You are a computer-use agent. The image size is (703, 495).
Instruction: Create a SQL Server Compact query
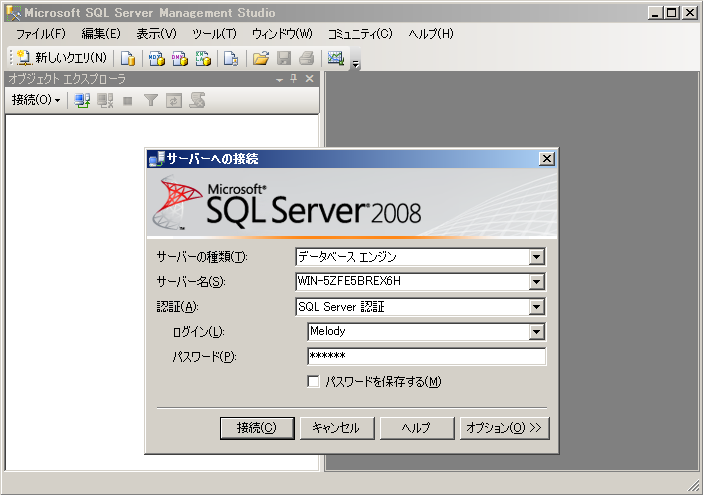(x=231, y=58)
